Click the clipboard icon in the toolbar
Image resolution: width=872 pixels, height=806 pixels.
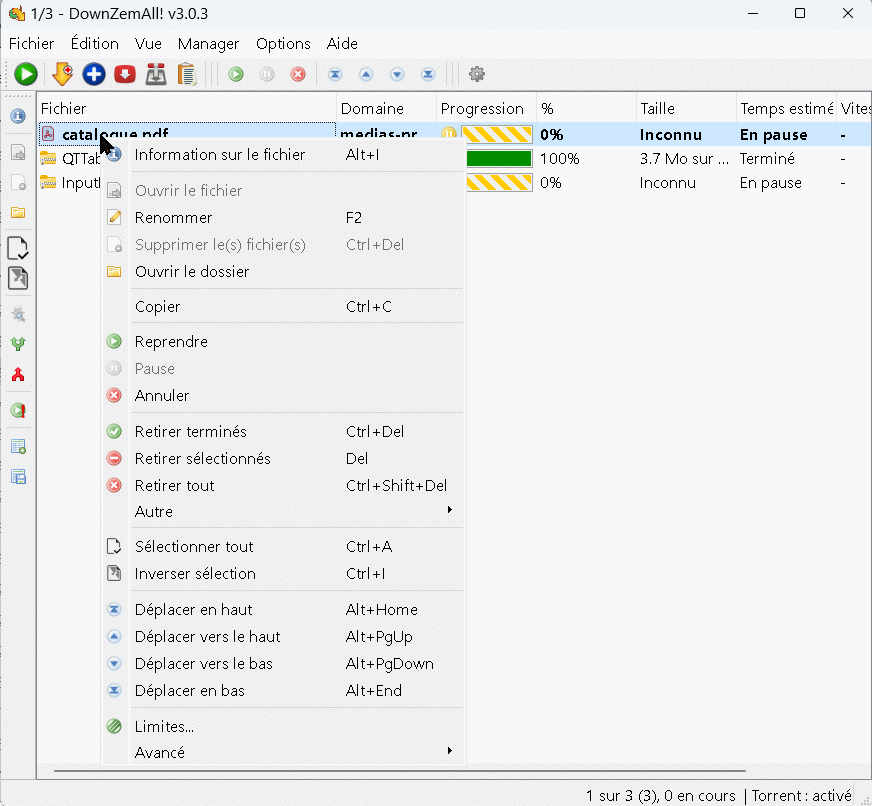187,74
